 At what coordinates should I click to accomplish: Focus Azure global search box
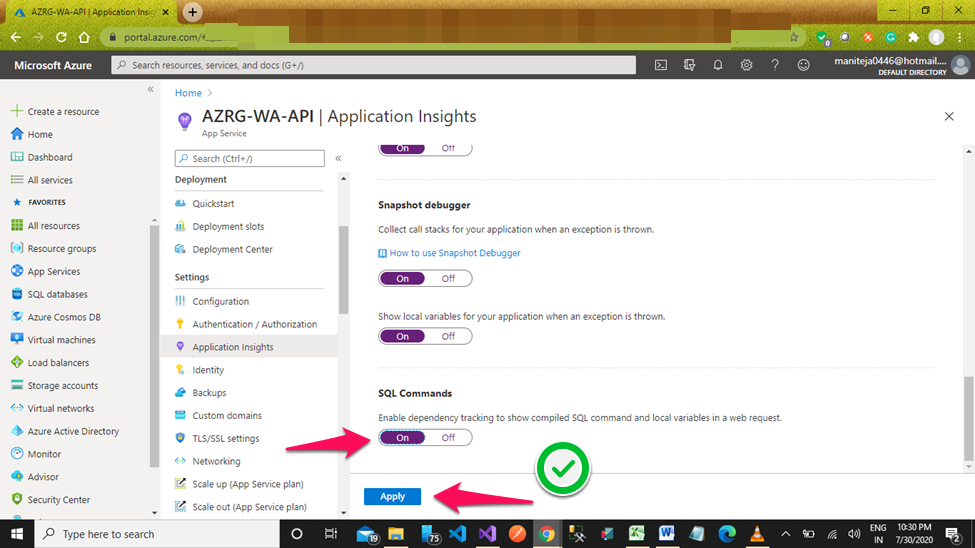[x=373, y=65]
